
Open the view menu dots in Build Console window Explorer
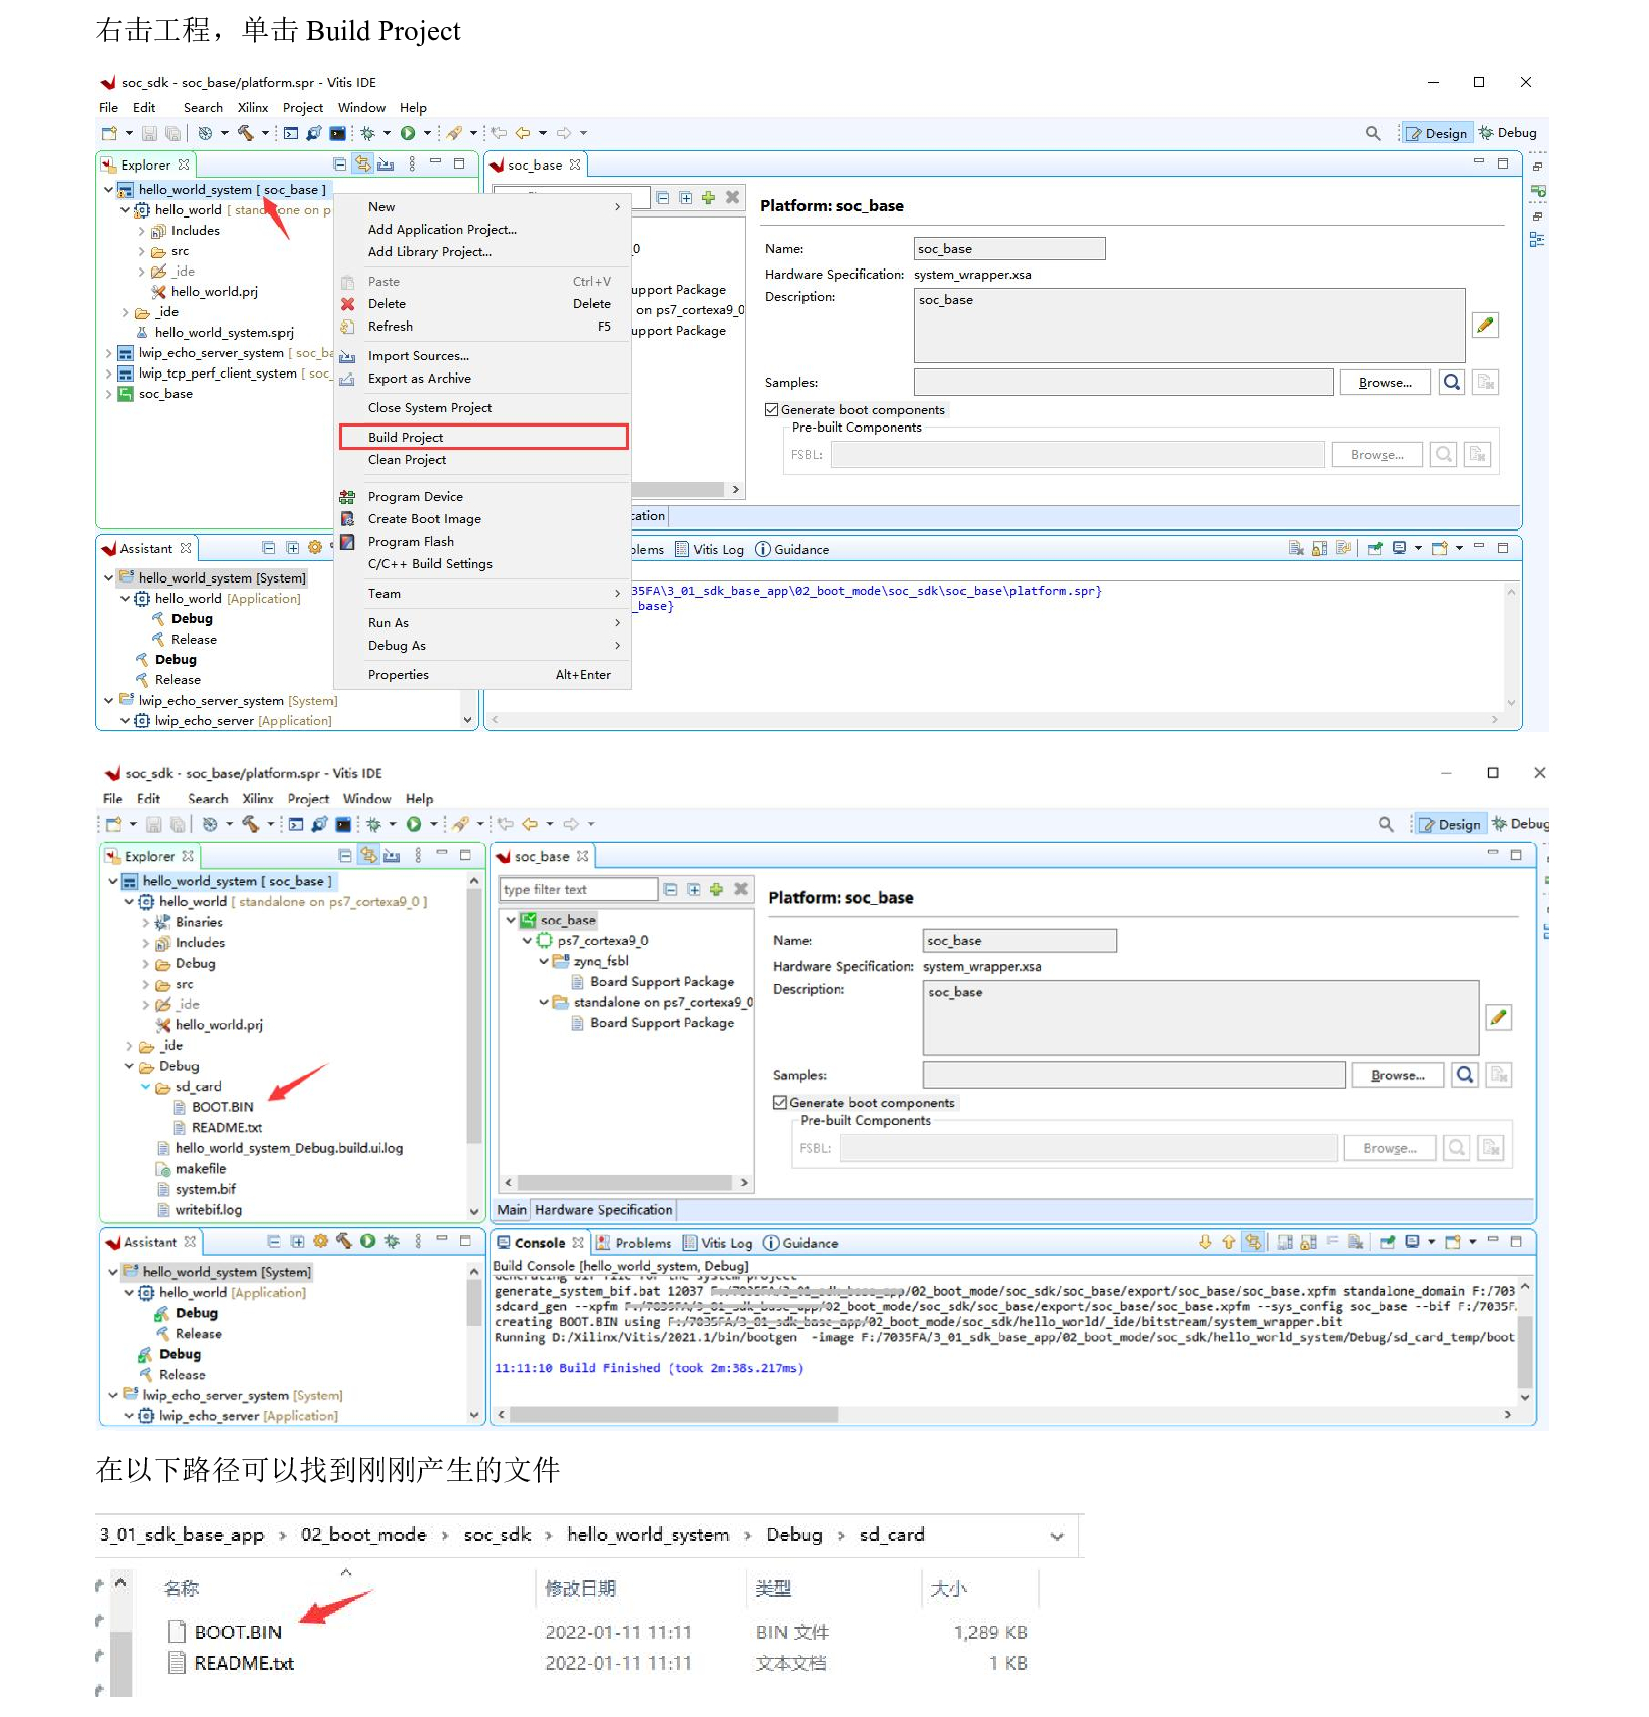[x=418, y=856]
